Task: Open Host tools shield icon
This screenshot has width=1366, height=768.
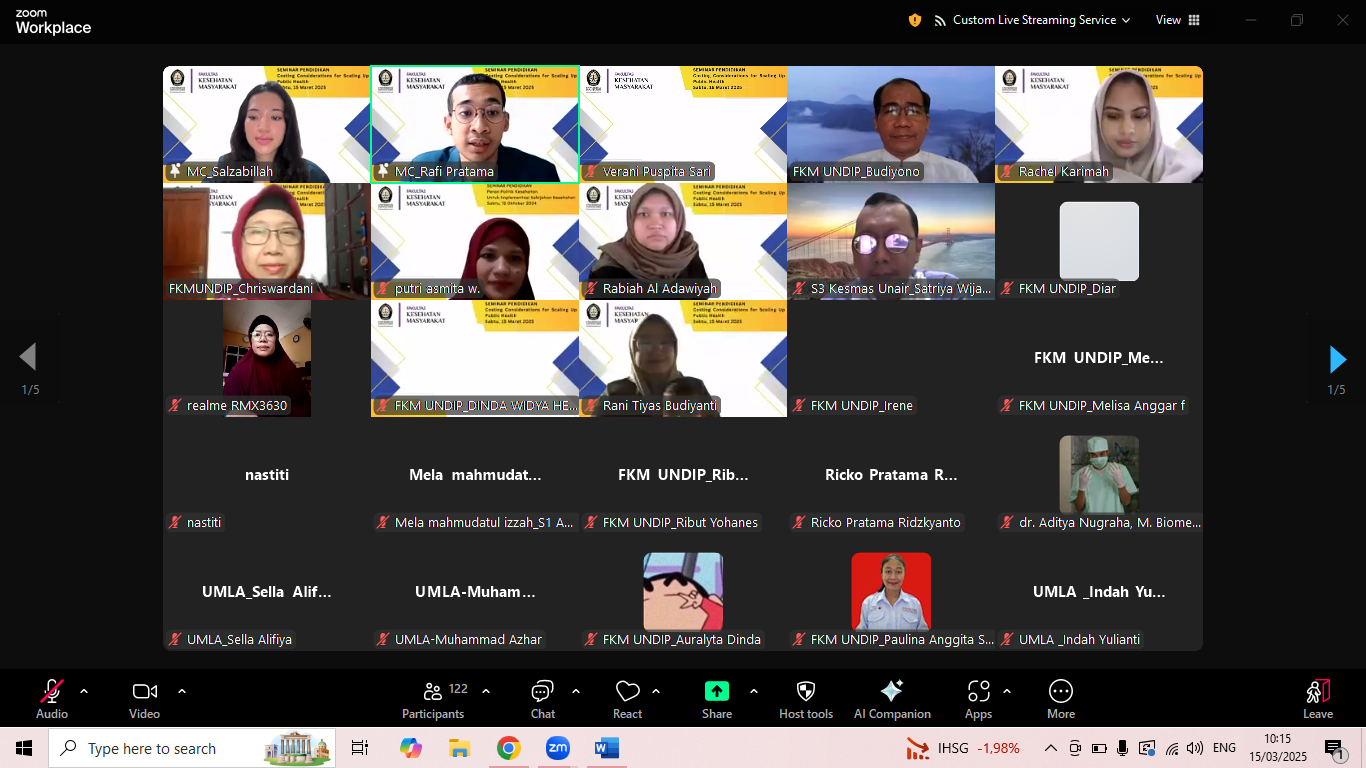Action: pyautogui.click(x=805, y=692)
